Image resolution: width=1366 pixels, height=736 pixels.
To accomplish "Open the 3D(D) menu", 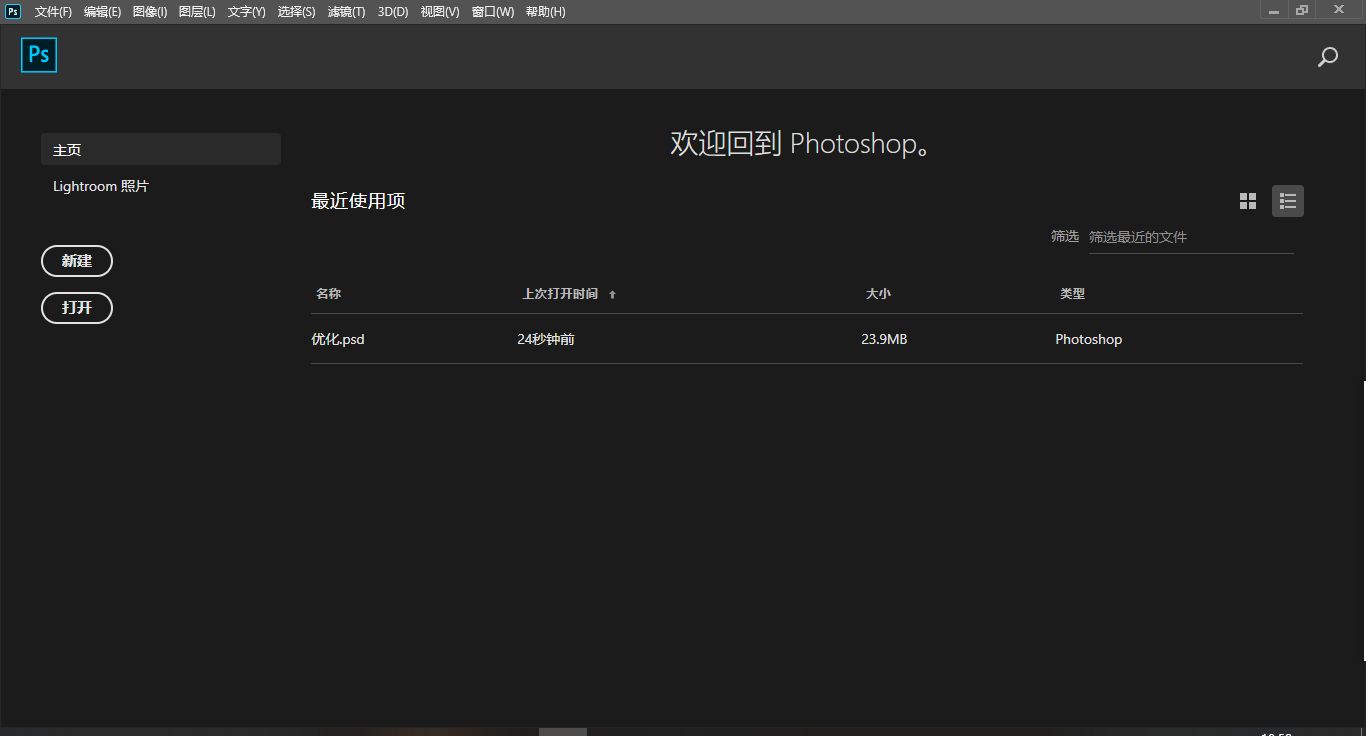I will 393,12.
